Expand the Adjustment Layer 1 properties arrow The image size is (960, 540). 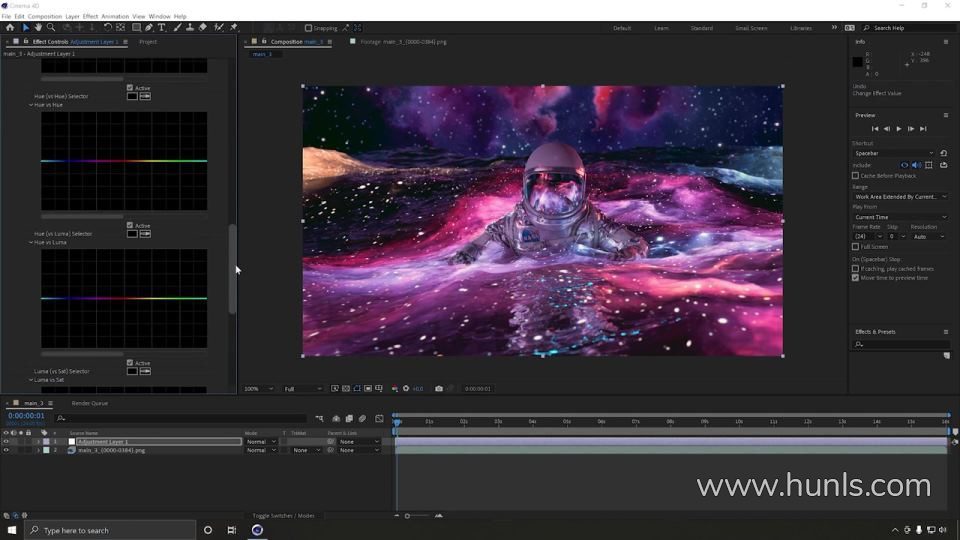point(39,441)
